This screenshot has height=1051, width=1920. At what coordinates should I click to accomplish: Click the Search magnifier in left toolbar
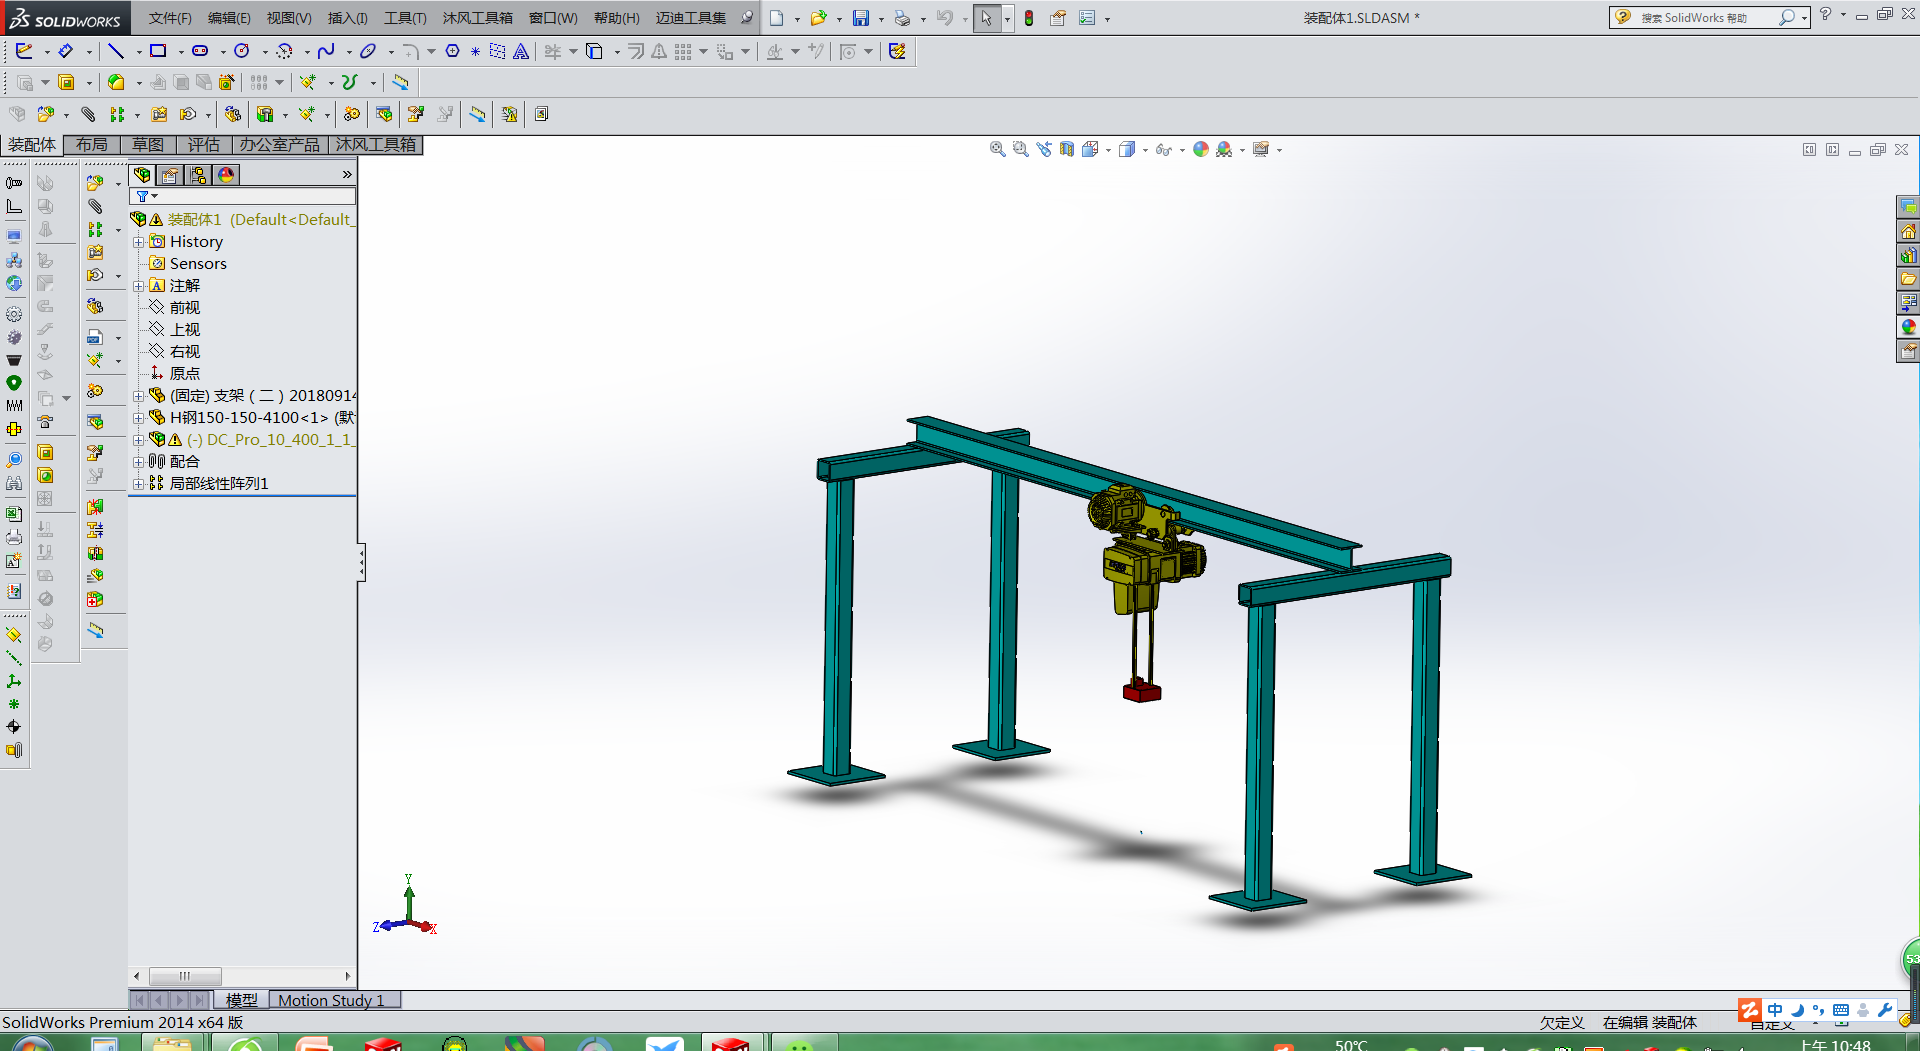pyautogui.click(x=14, y=460)
